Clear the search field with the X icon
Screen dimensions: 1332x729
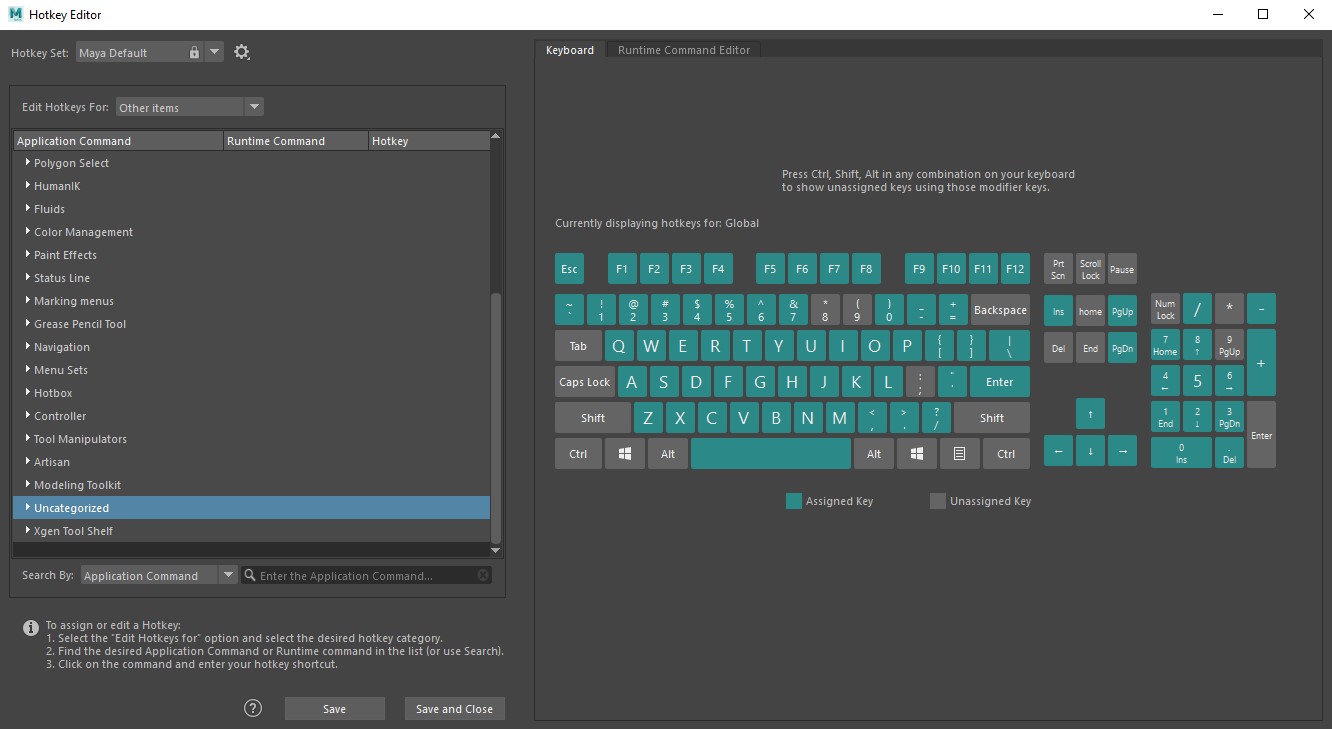tap(483, 575)
